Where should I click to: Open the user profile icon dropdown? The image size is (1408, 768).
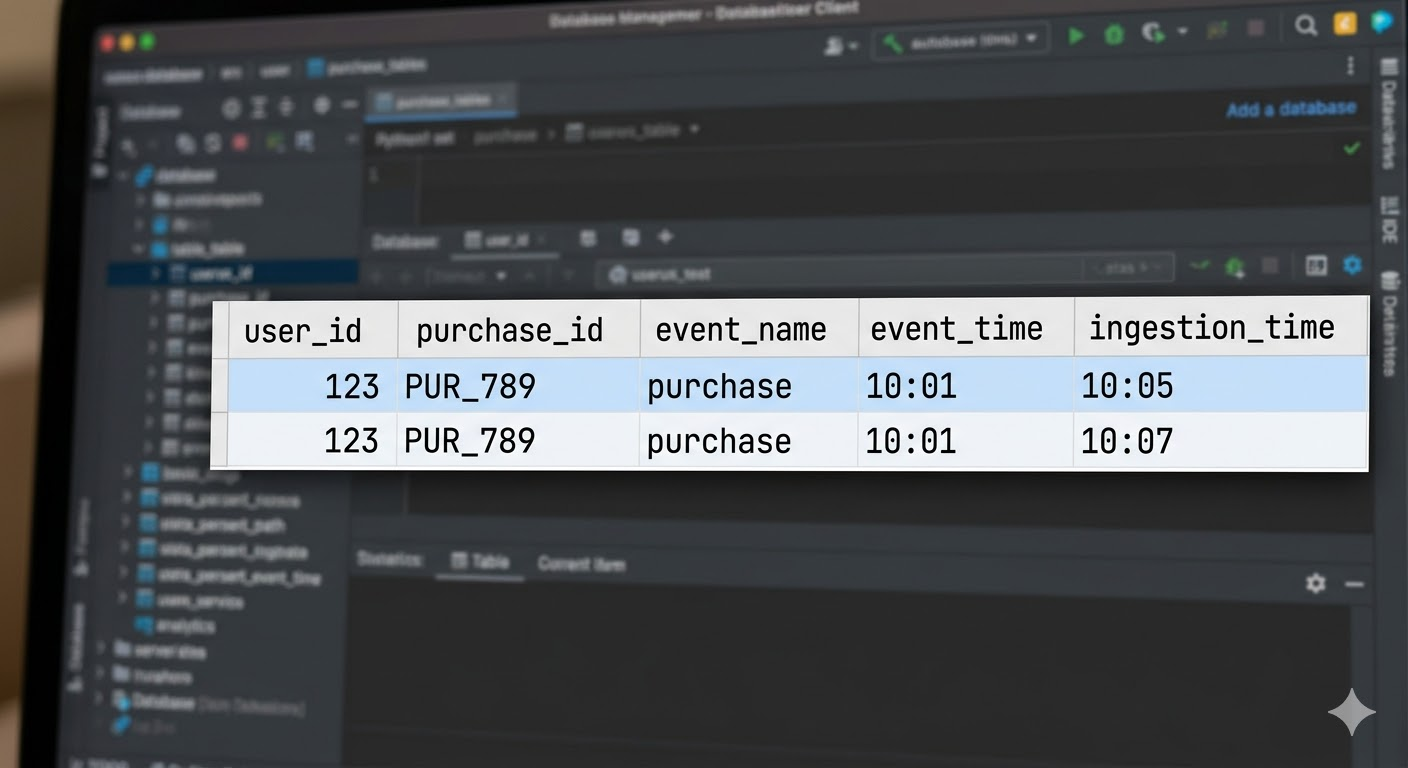(x=840, y=45)
